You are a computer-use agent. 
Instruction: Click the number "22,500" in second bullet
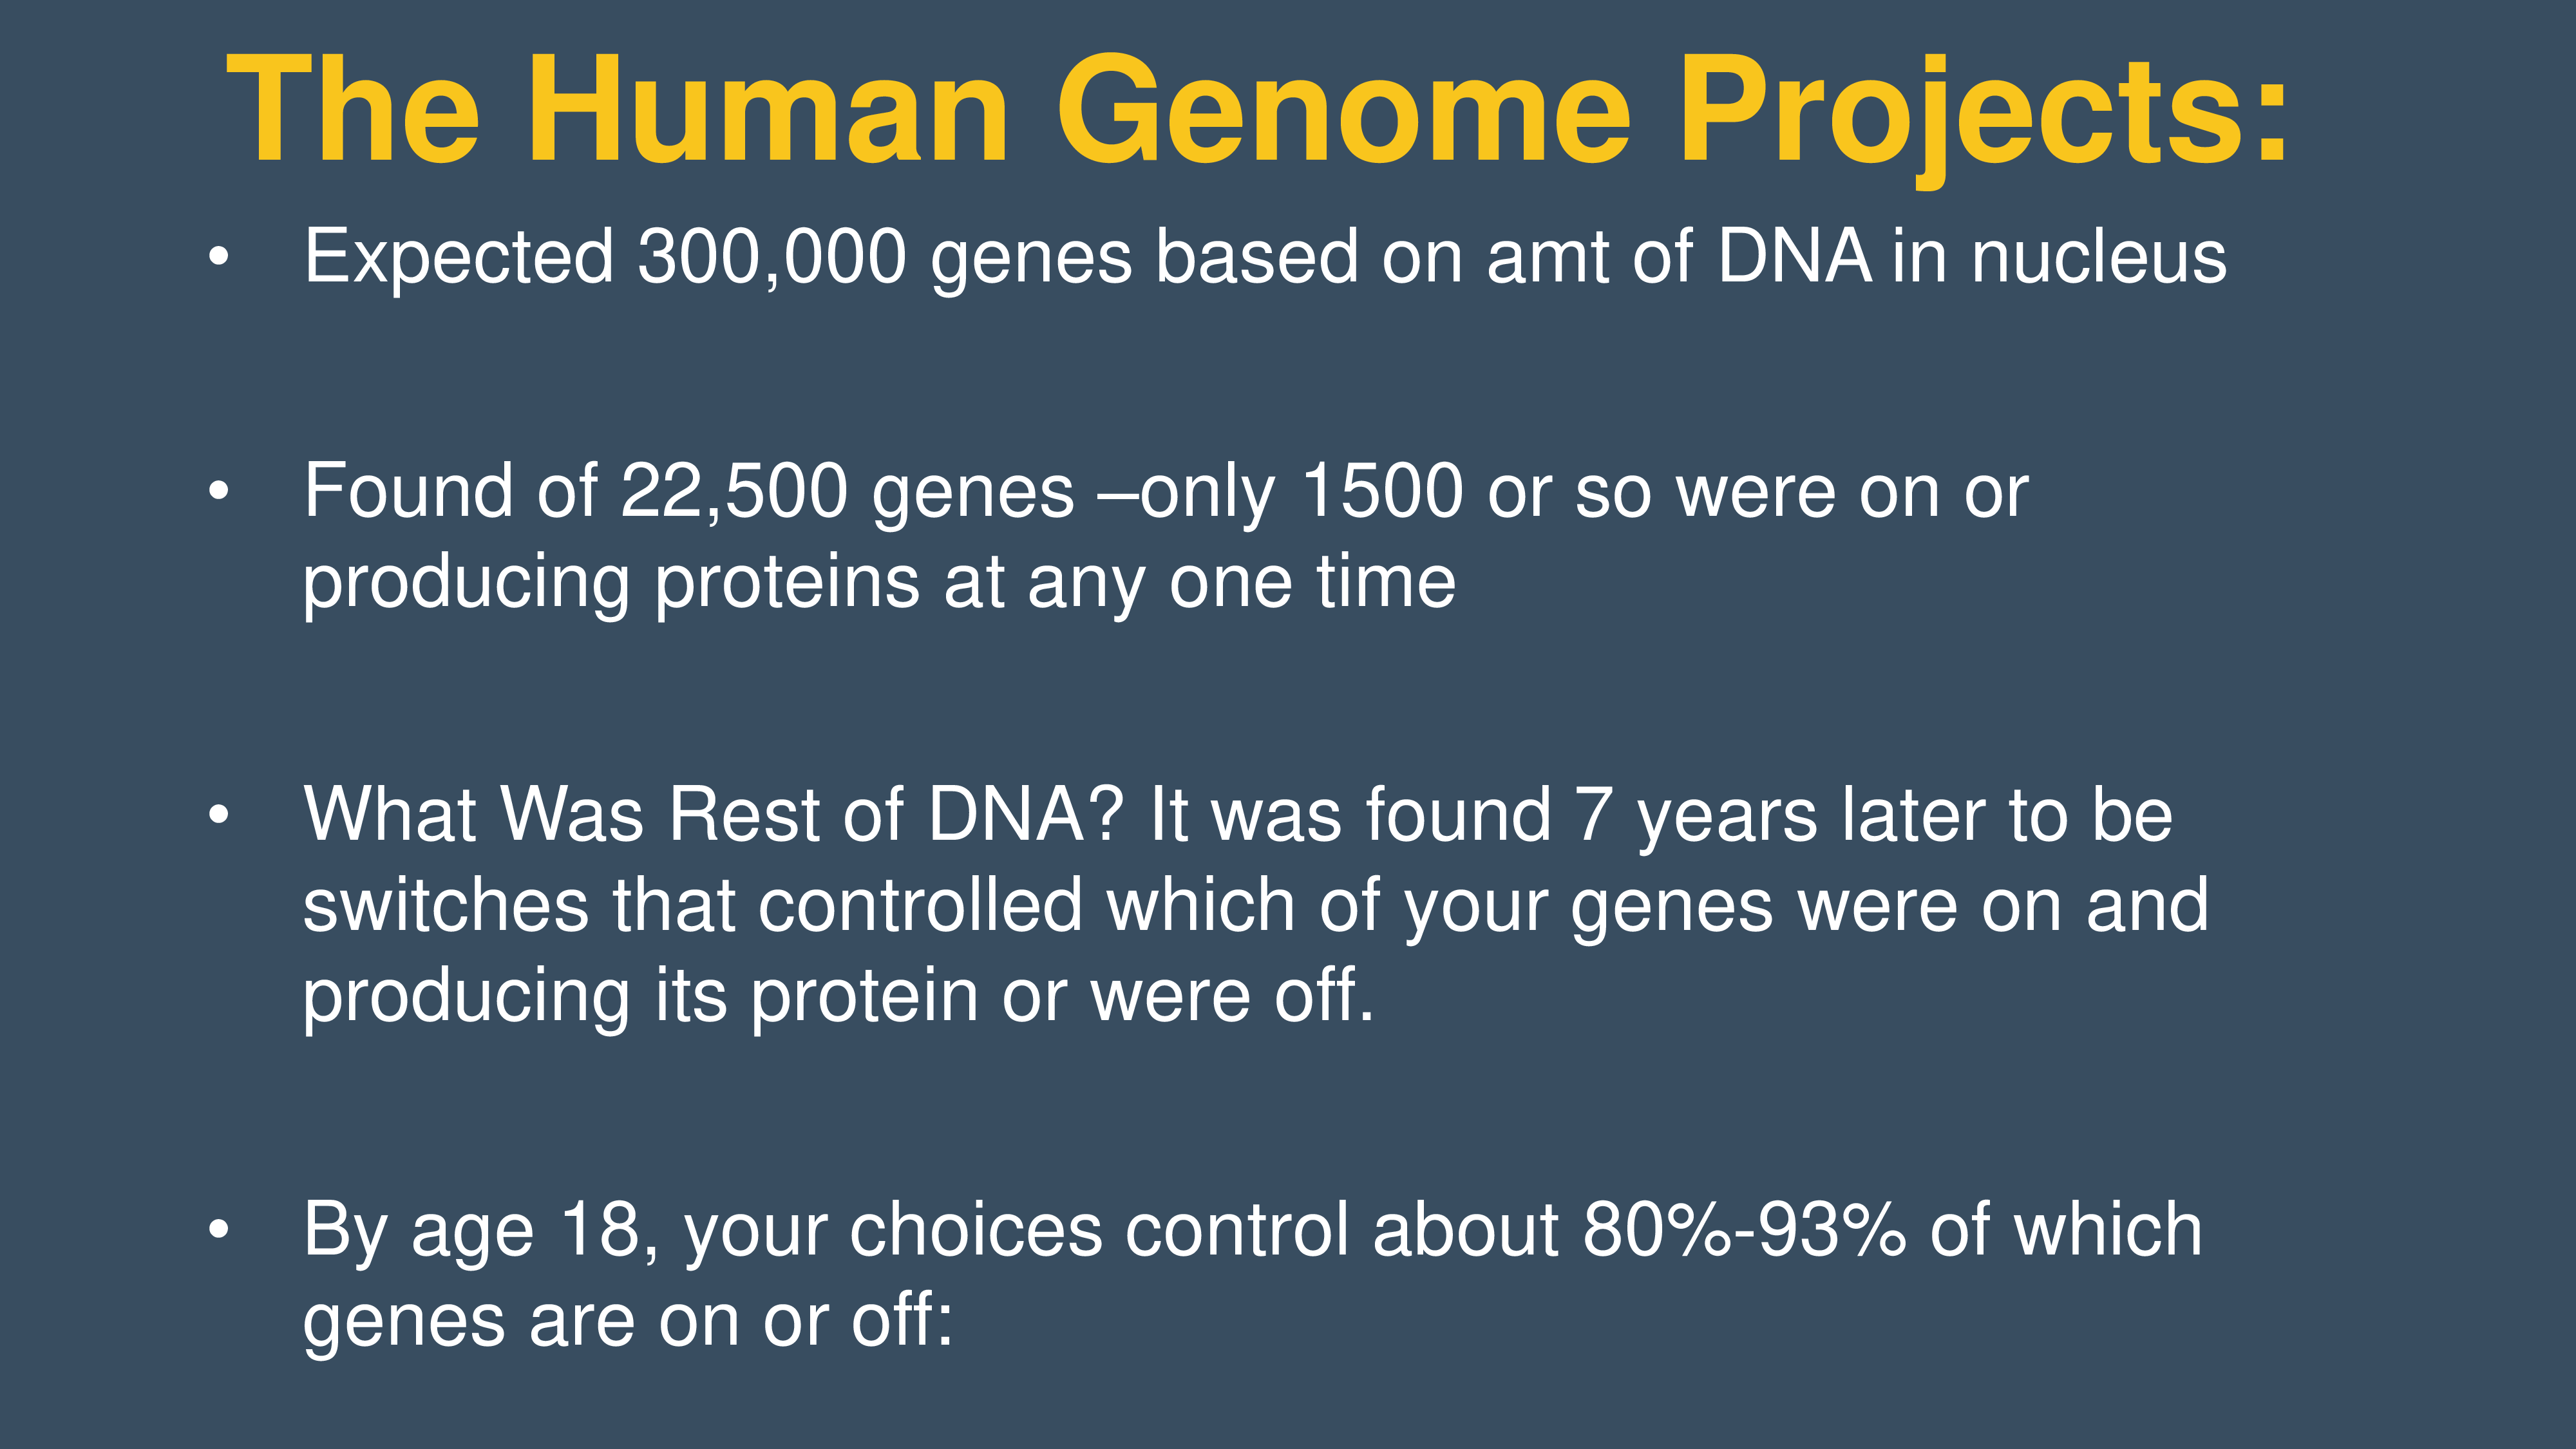(734, 492)
